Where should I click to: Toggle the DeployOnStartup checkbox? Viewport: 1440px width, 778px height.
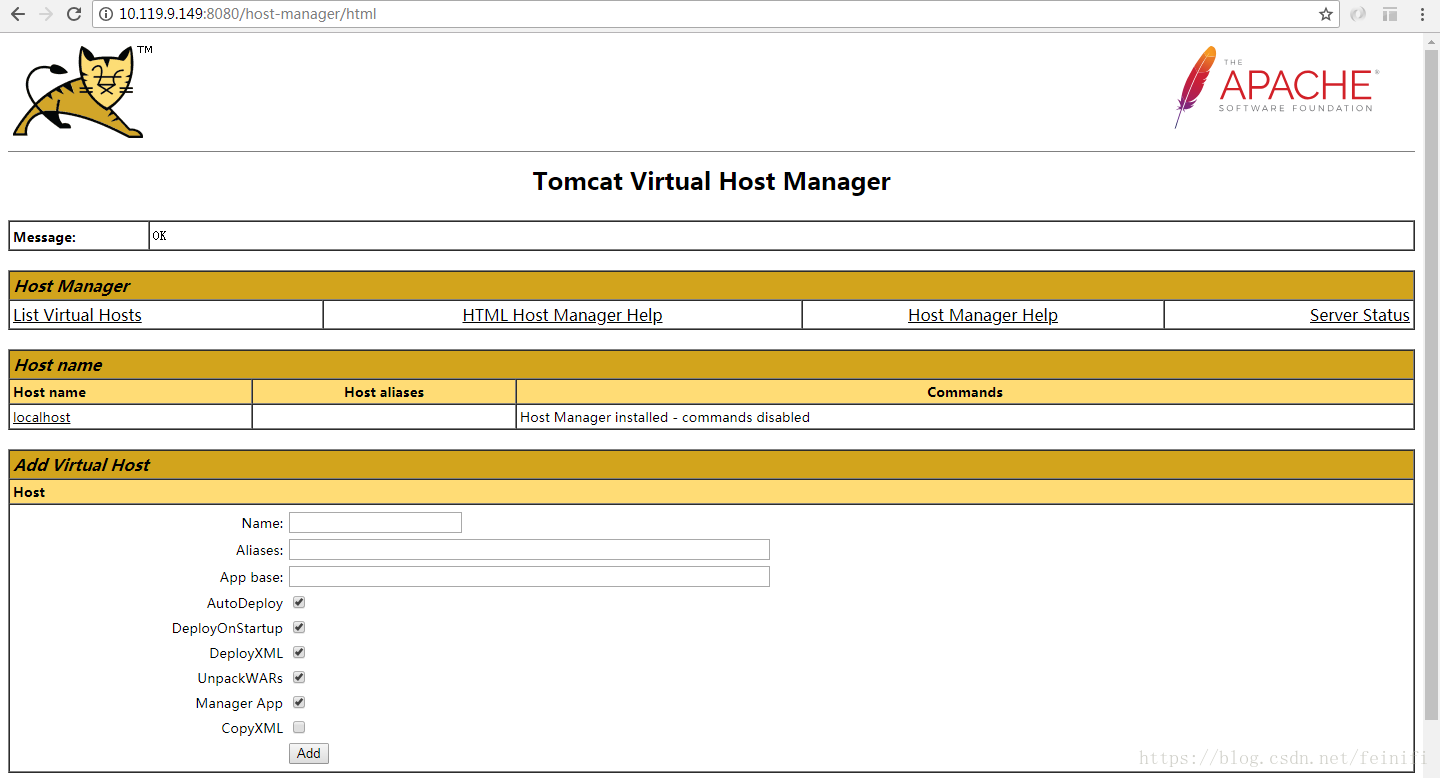click(x=299, y=628)
